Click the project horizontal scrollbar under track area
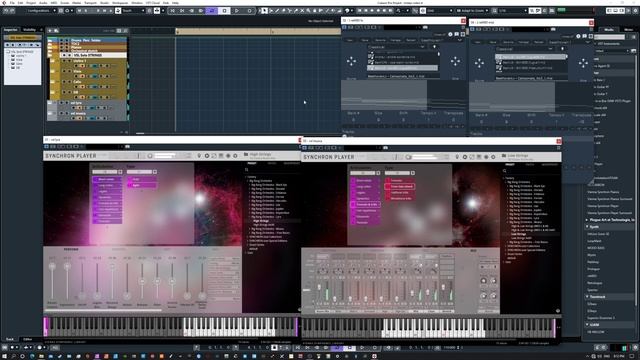This screenshot has width=640, height=360. 140,133
